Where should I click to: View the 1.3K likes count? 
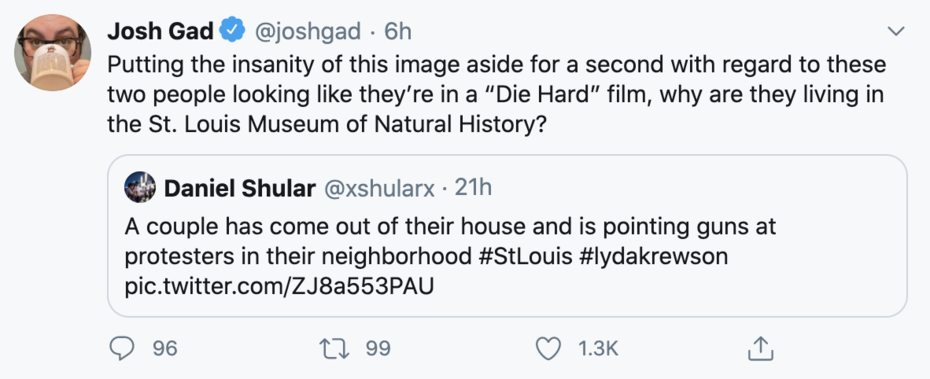pos(598,349)
